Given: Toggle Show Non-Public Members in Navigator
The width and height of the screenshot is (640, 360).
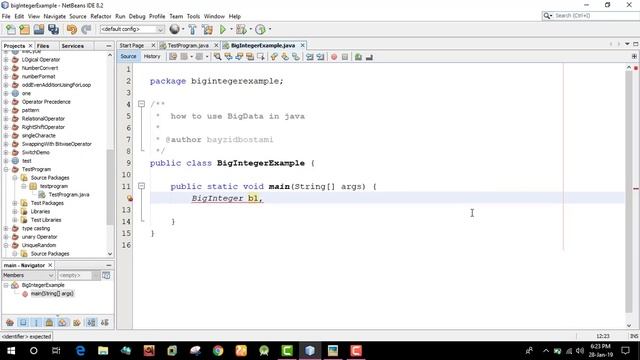Looking at the screenshot, I should pyautogui.click(x=49, y=322).
